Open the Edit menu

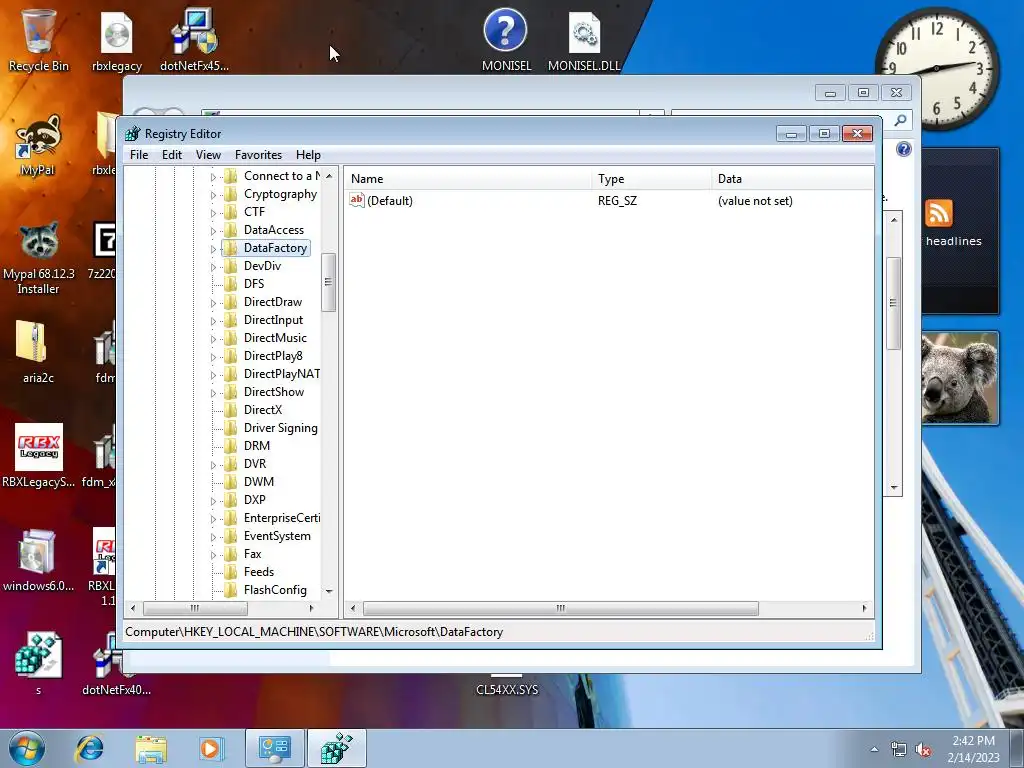pos(172,155)
